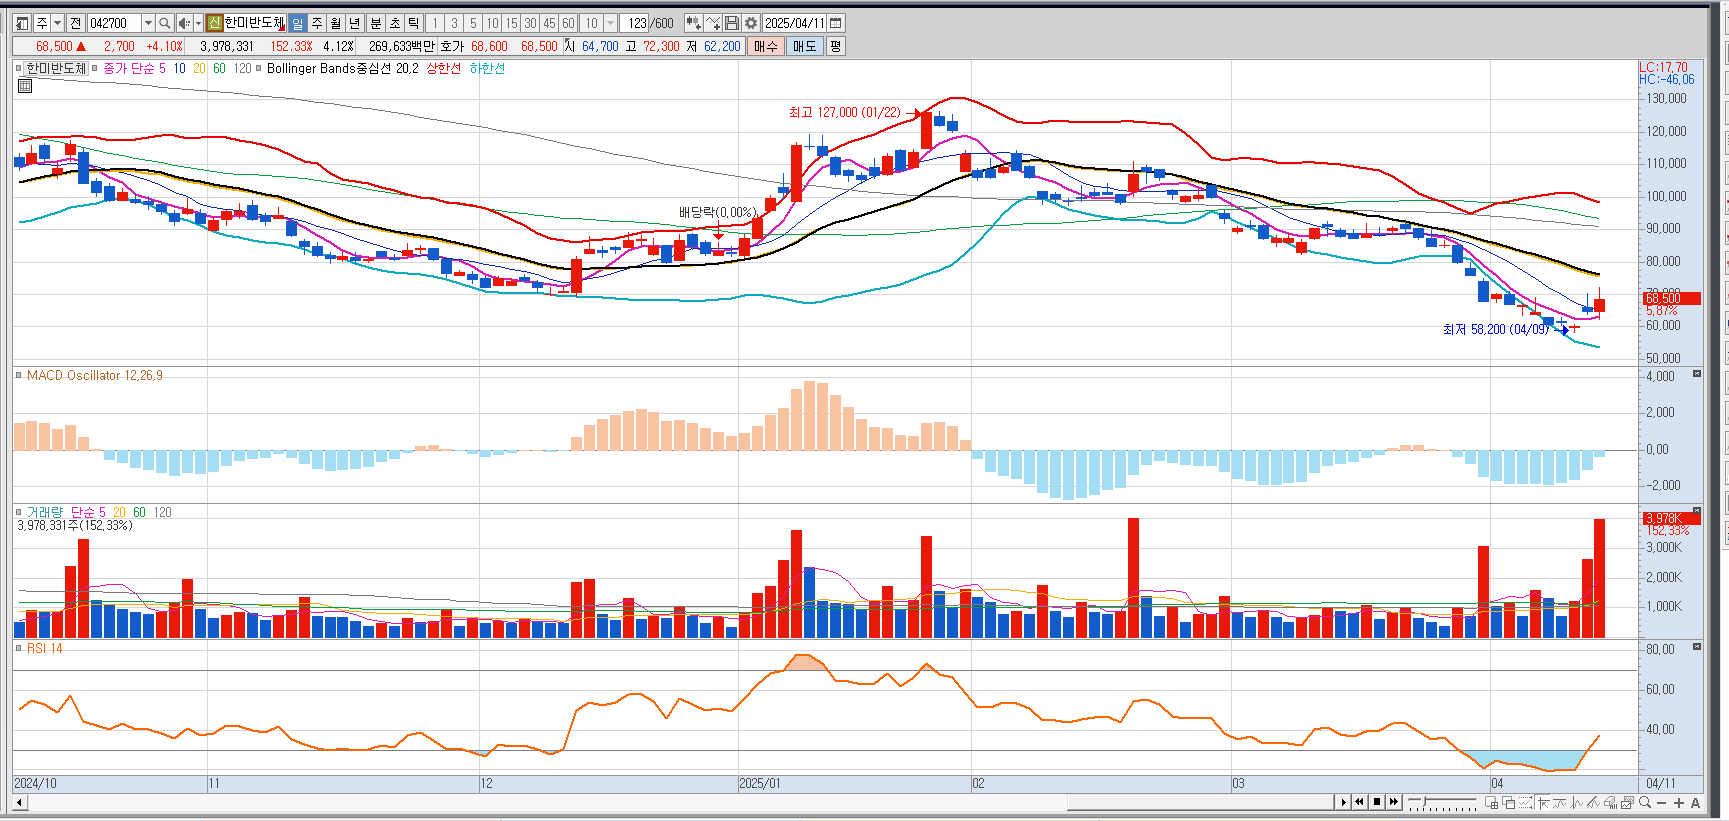Click the grid table icon under the chart legend

[25, 86]
